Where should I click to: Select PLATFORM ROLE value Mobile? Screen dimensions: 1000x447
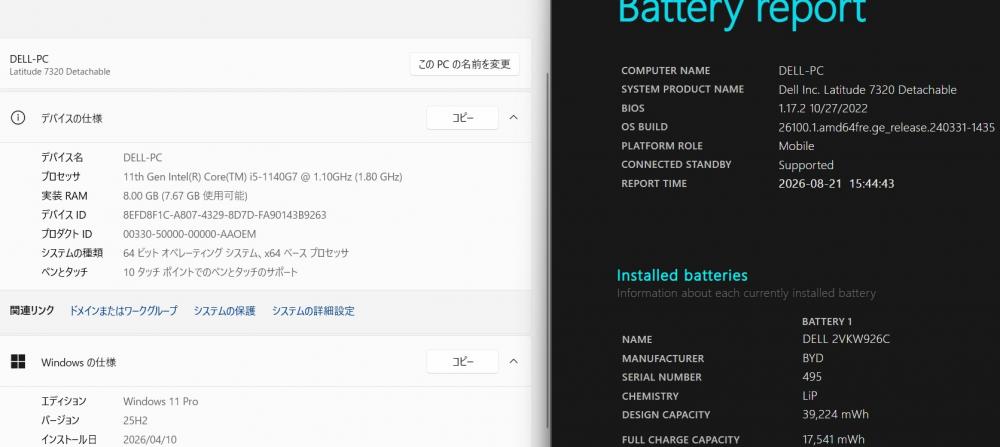point(796,146)
